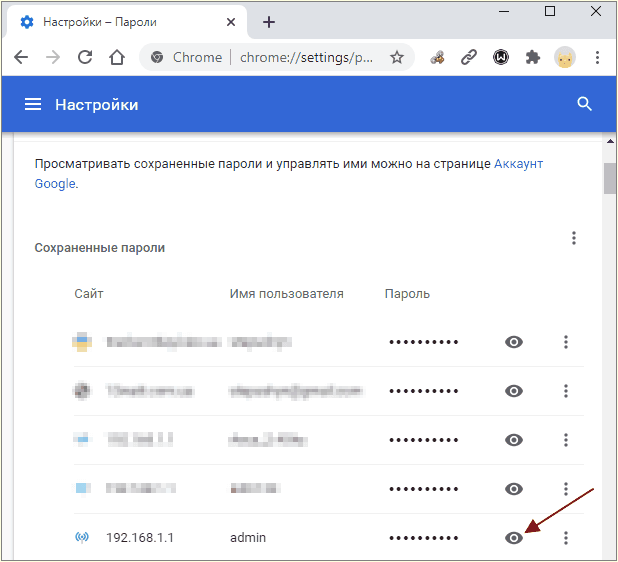Open the Settings hamburger navigation menu
Screen dimensions: 618x562
click(x=33, y=104)
